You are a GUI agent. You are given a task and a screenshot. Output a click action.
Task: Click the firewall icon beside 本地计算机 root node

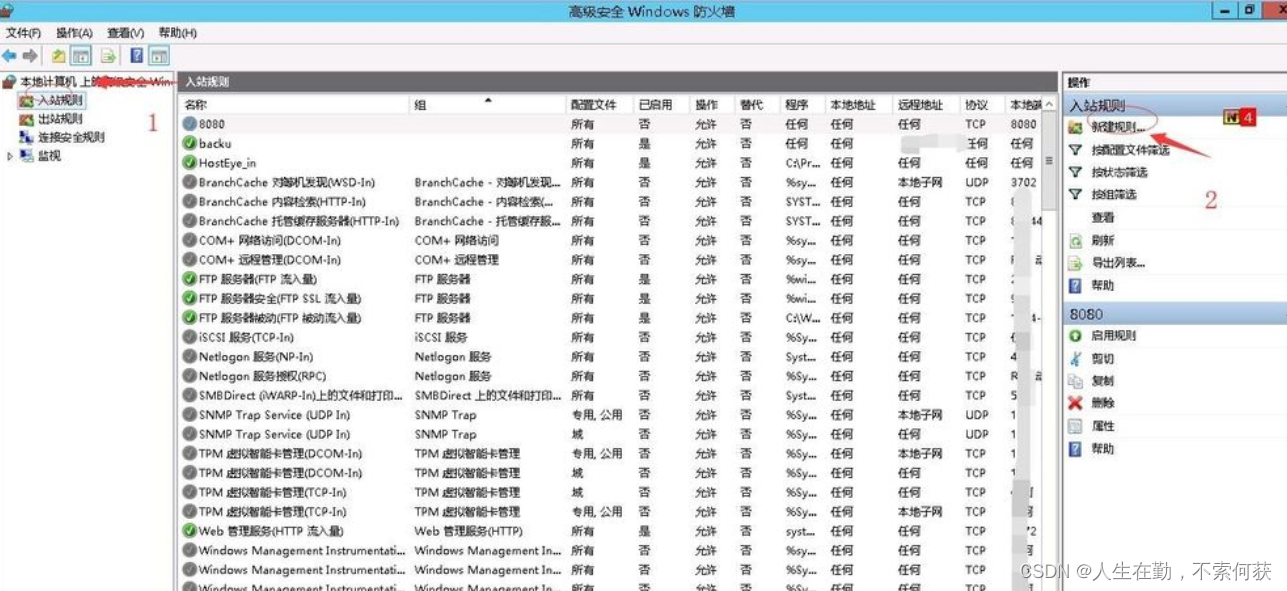(x=9, y=82)
